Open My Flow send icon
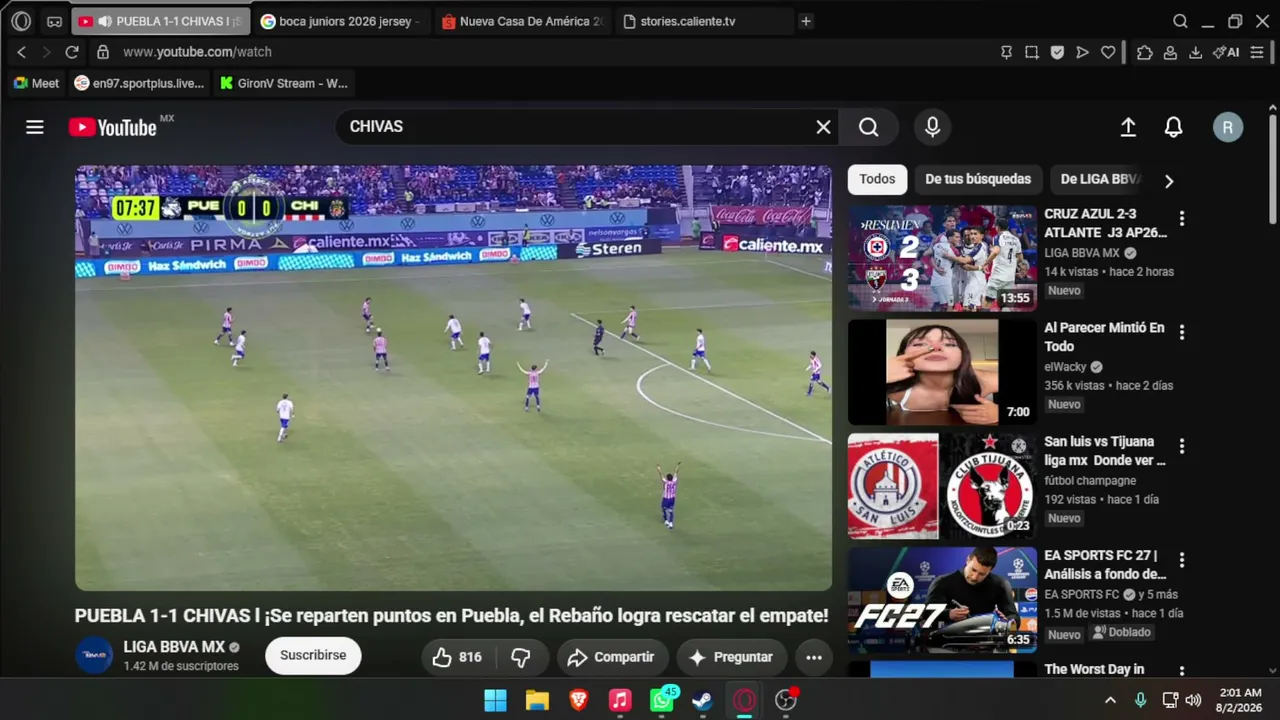Image resolution: width=1280 pixels, height=720 pixels. [x=1082, y=52]
